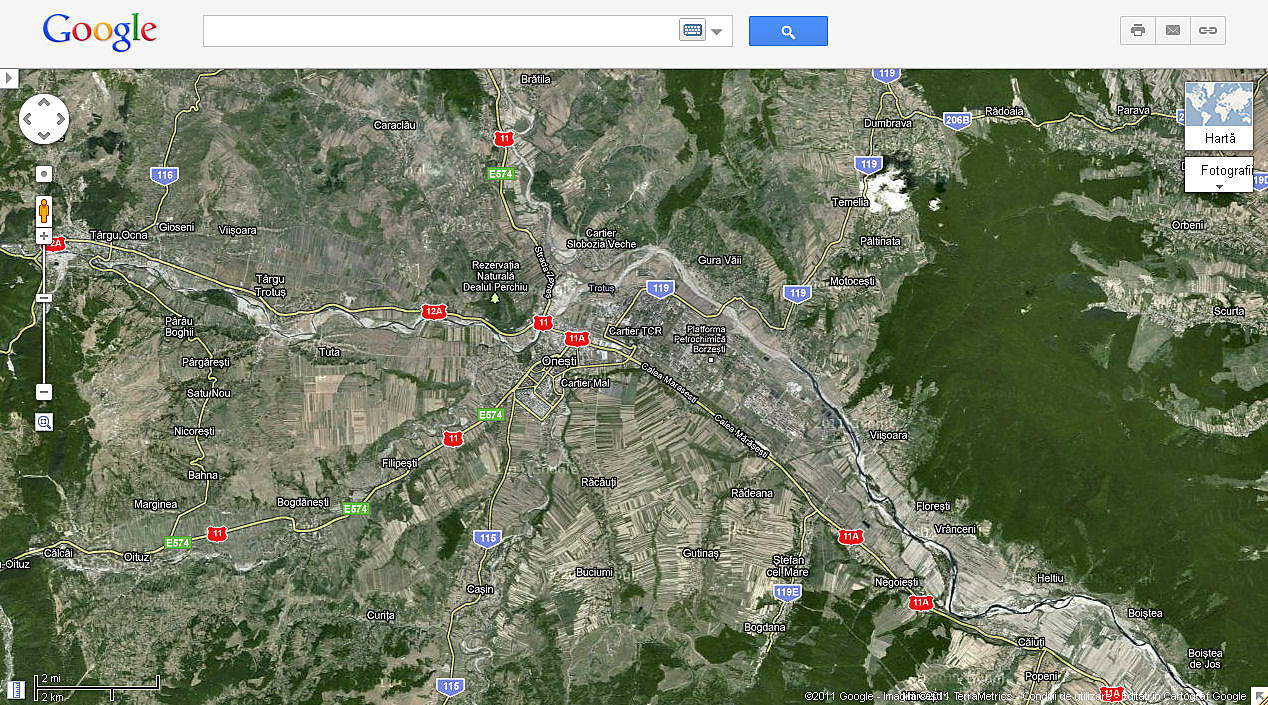Open the on-screen keyboard icon
The image size is (1268, 705).
[x=694, y=30]
